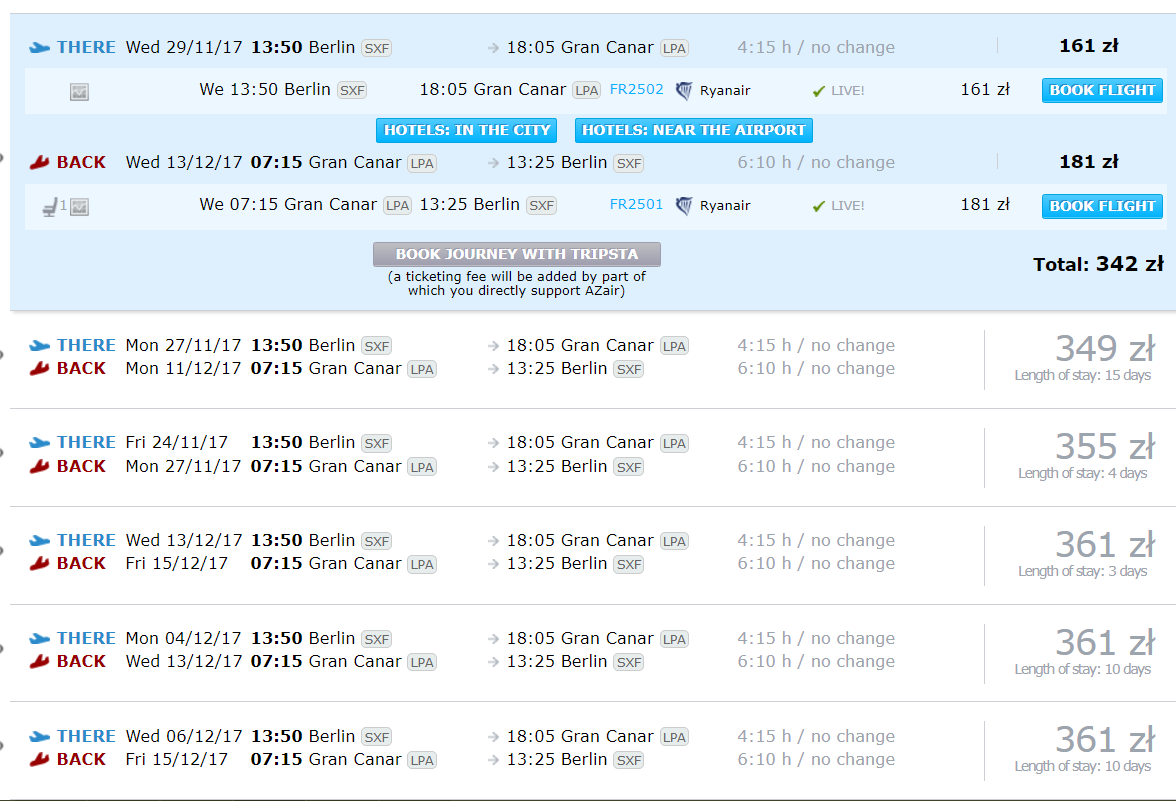Click "Length of stay: 4 days" text
The image size is (1176, 801).
1082,473
